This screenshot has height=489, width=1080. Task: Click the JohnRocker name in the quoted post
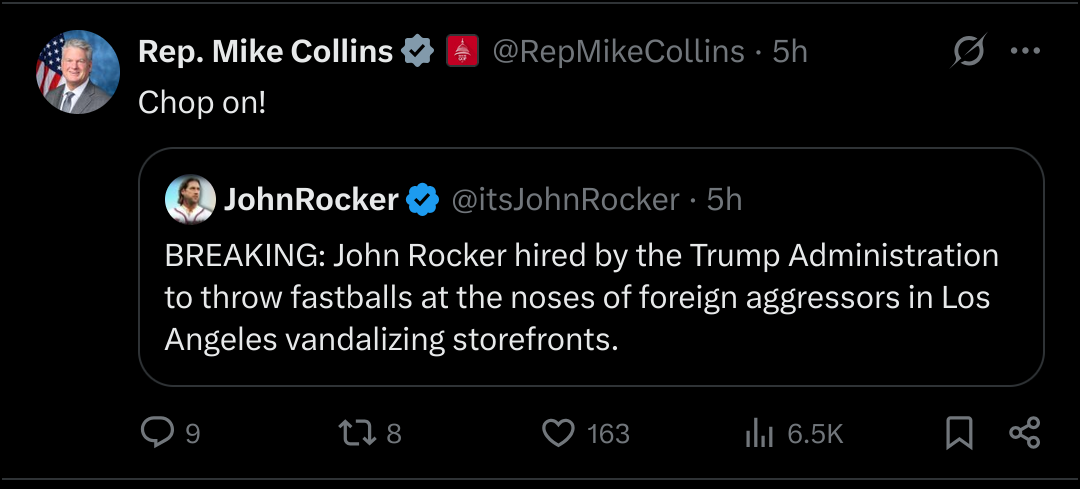(x=311, y=200)
